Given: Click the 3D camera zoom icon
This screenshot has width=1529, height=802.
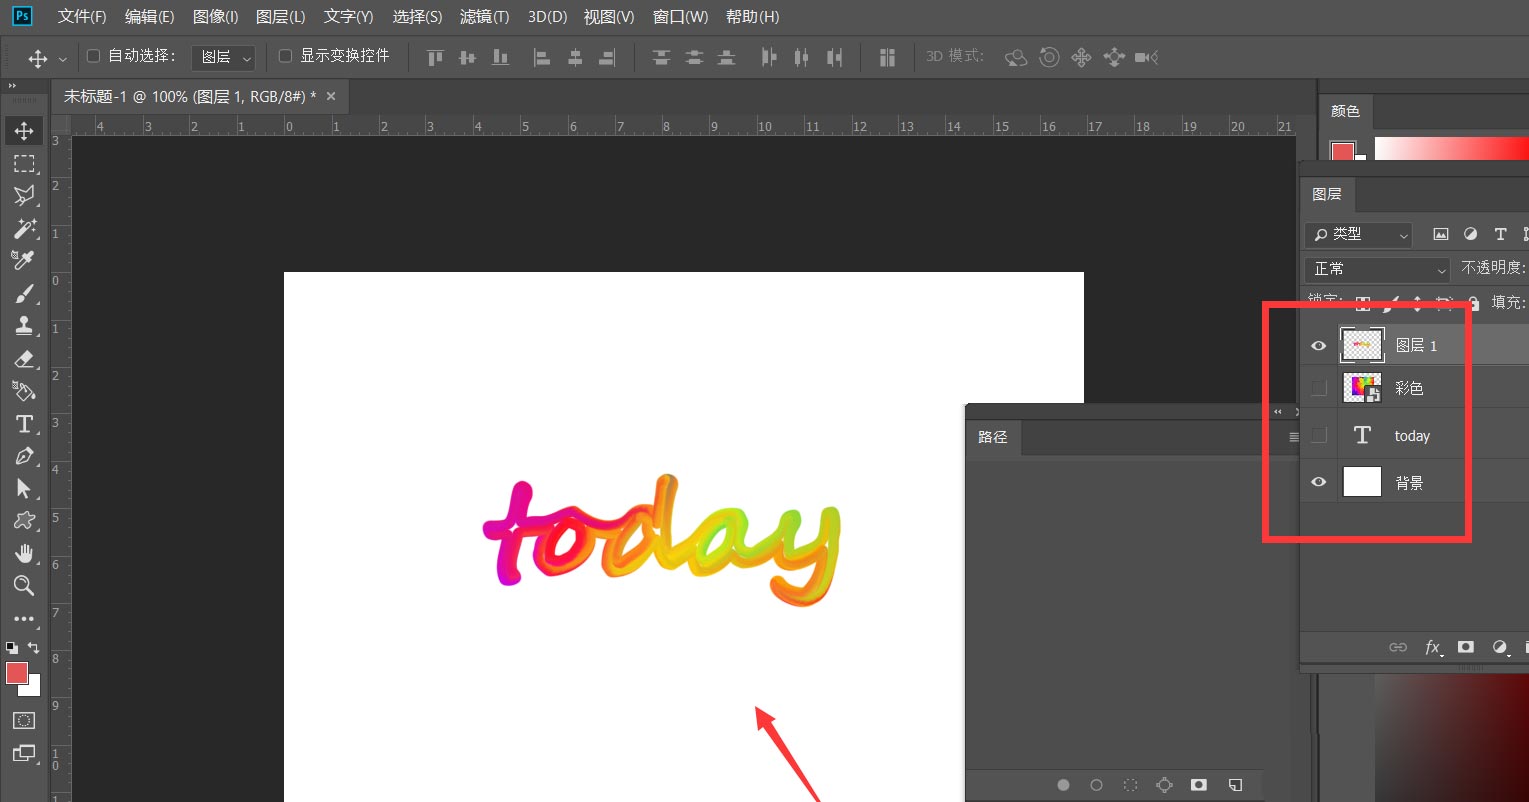Looking at the screenshot, I should pyautogui.click(x=1147, y=57).
